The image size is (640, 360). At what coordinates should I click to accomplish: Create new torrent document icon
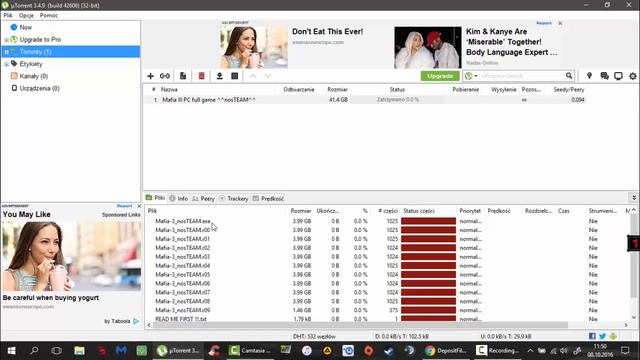(183, 76)
